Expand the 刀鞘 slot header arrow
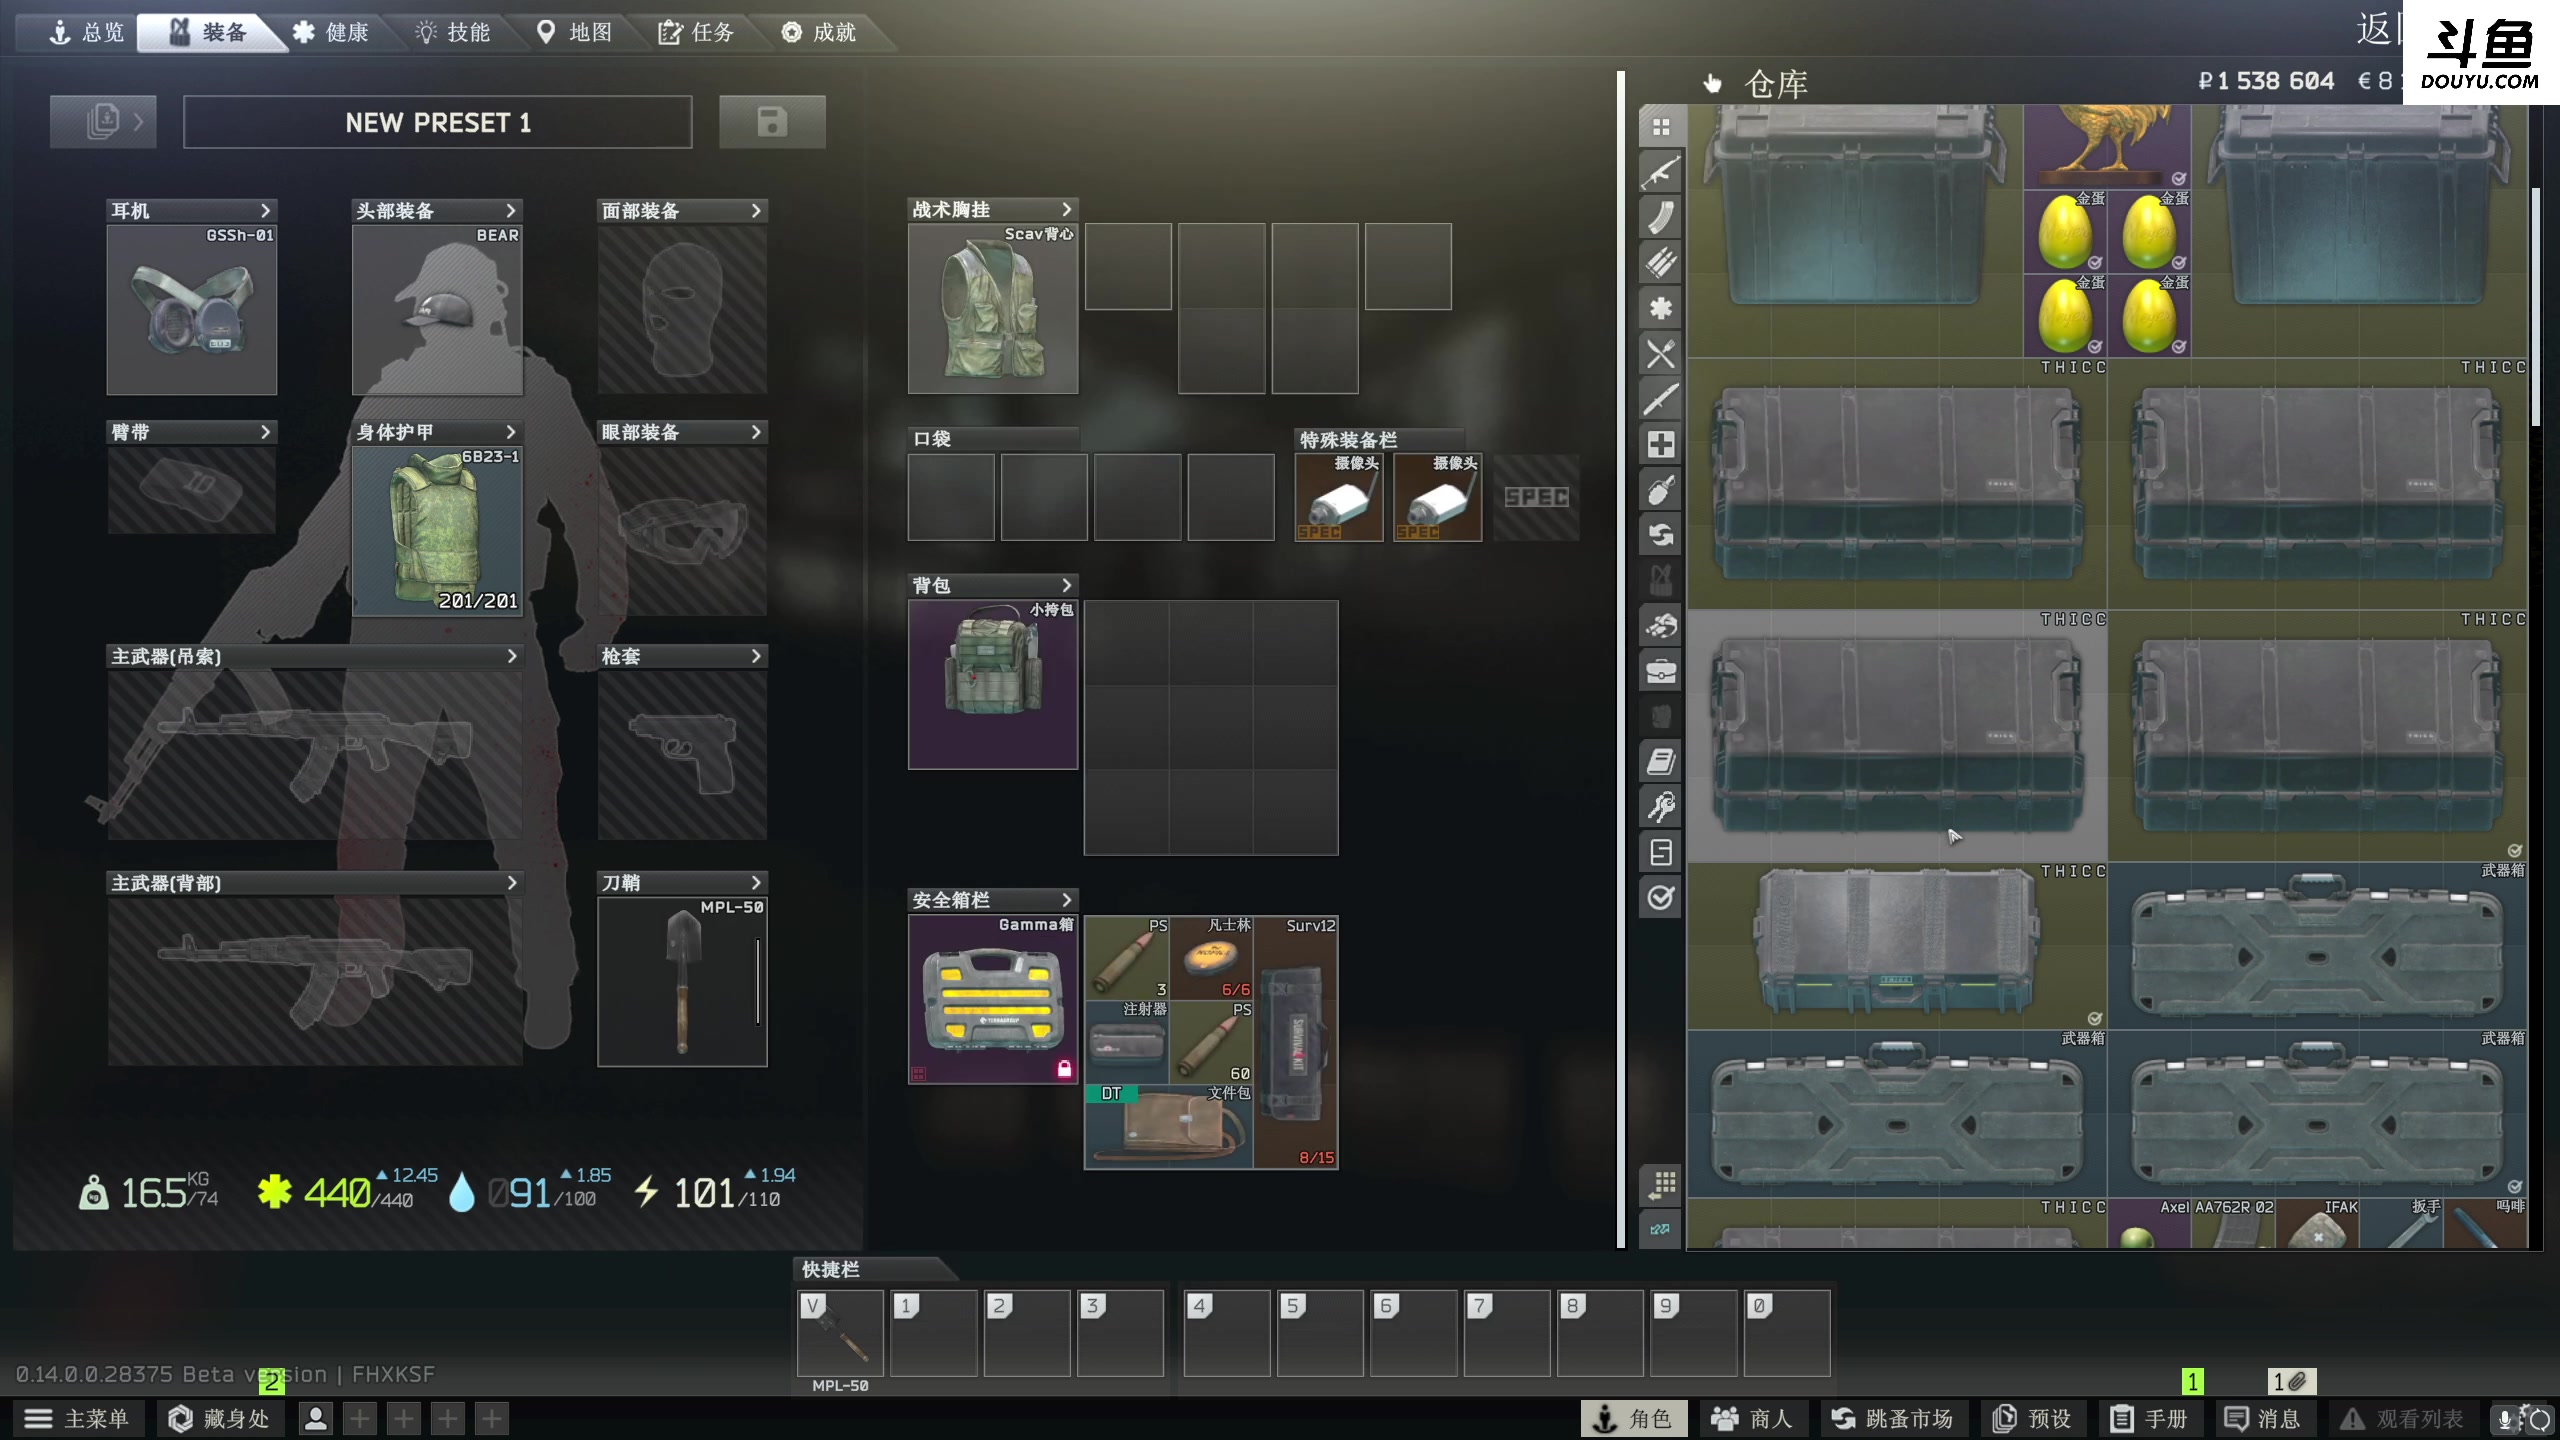 click(x=755, y=883)
